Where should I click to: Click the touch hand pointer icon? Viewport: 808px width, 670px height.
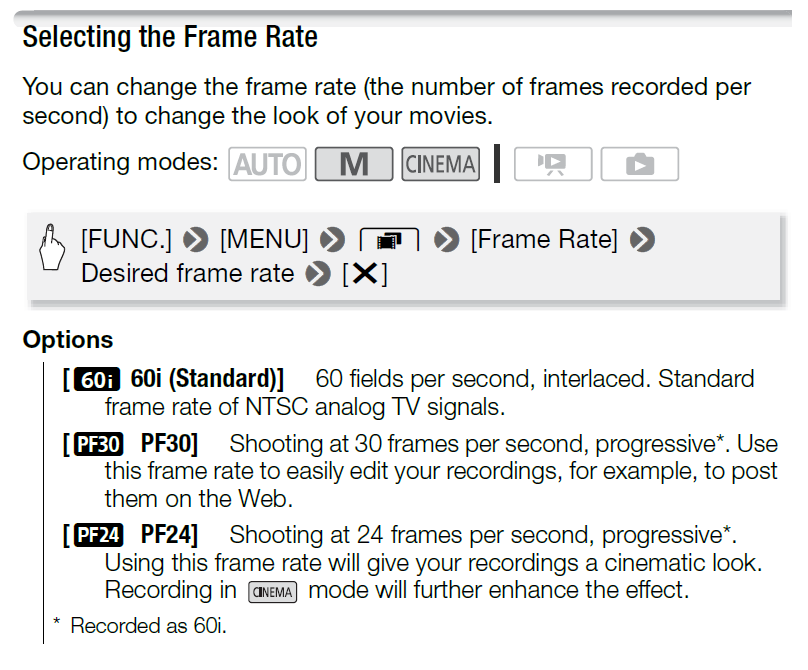click(x=52, y=255)
